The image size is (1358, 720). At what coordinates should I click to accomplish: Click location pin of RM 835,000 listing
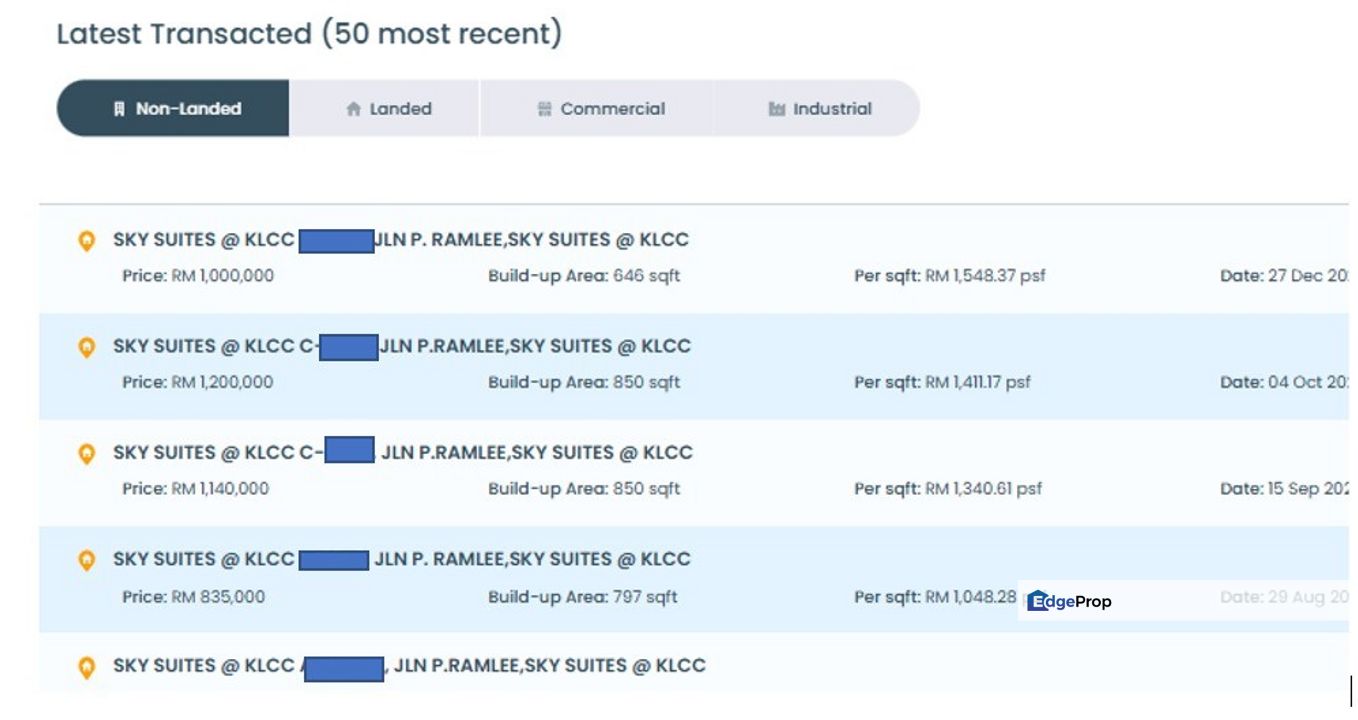click(87, 560)
